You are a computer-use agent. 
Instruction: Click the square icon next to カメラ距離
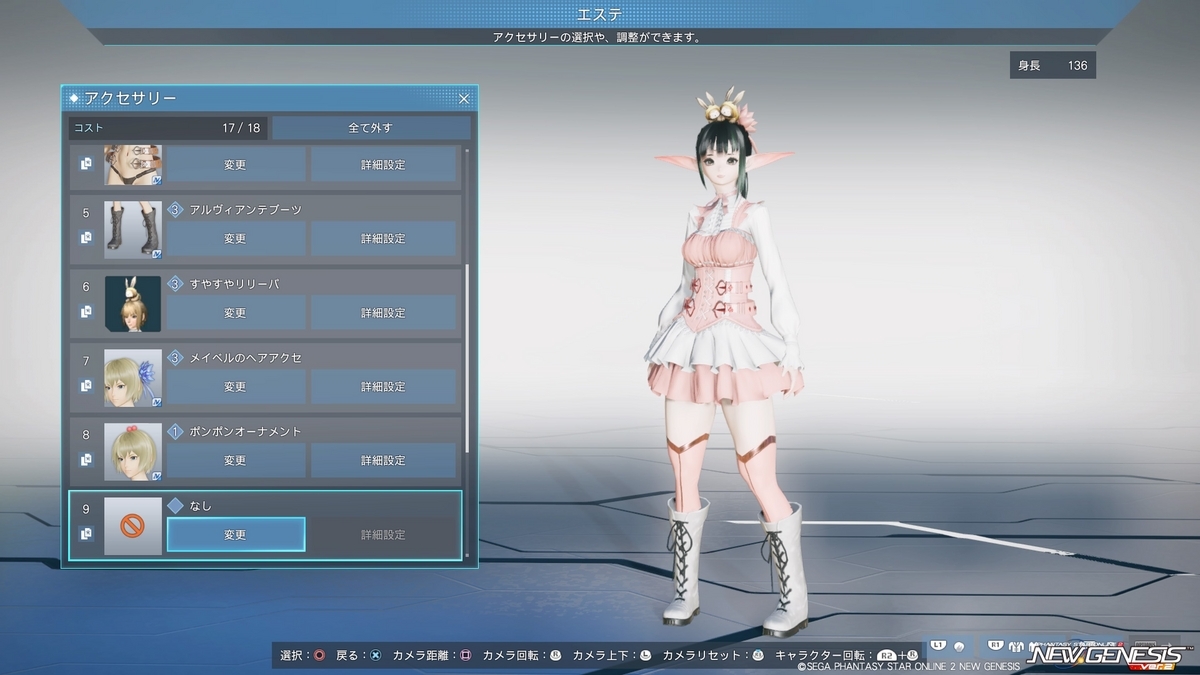point(466,655)
